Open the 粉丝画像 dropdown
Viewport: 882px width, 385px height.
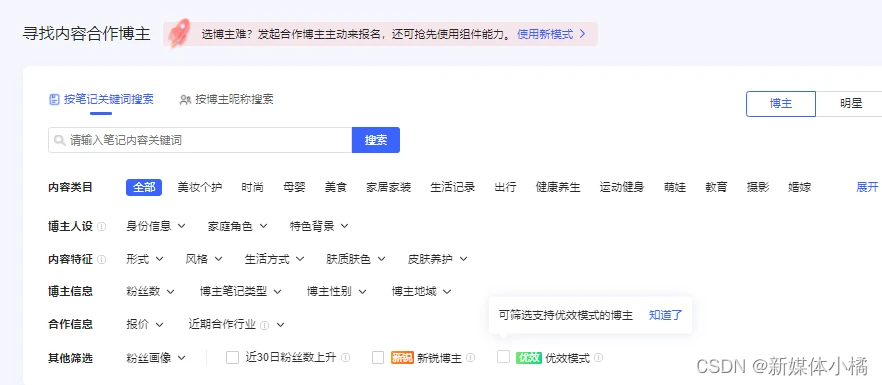pos(156,357)
